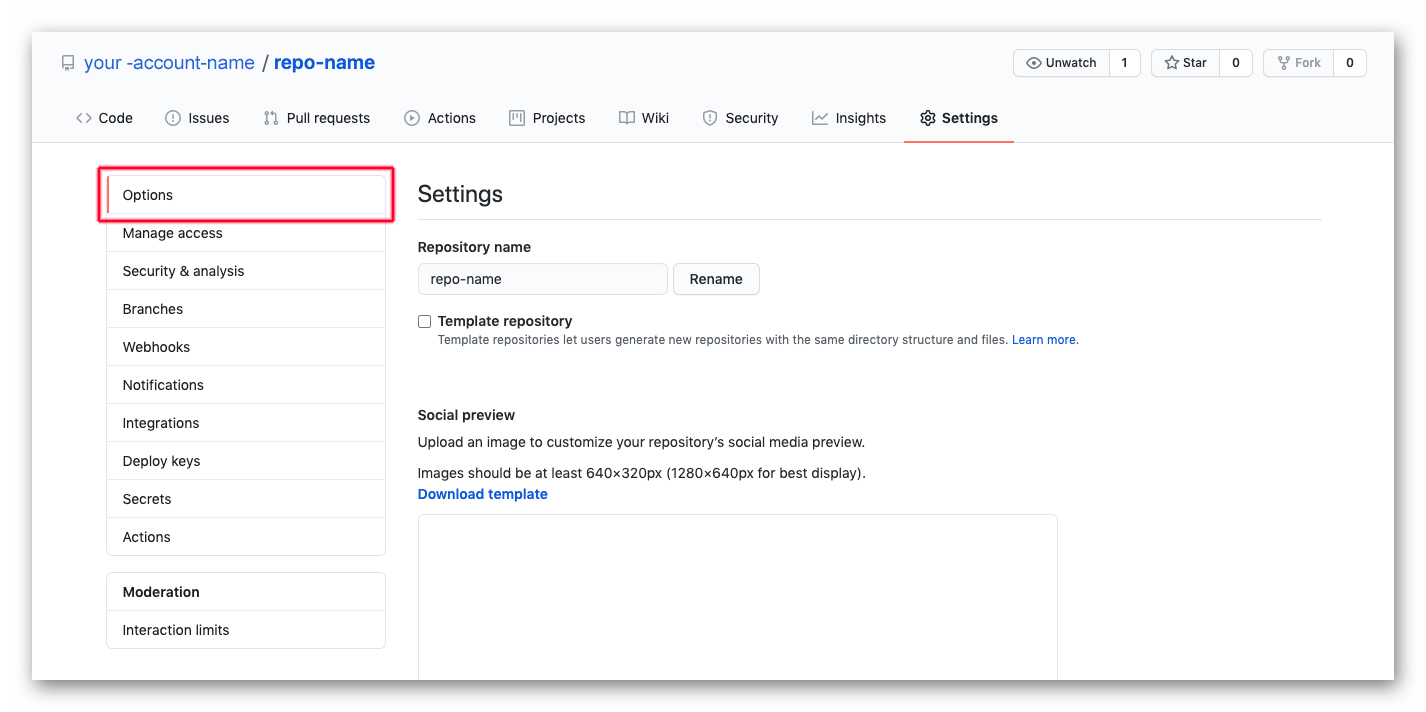The height and width of the screenshot is (712, 1426).
Task: Open the Pull requests tab
Action: point(316,118)
